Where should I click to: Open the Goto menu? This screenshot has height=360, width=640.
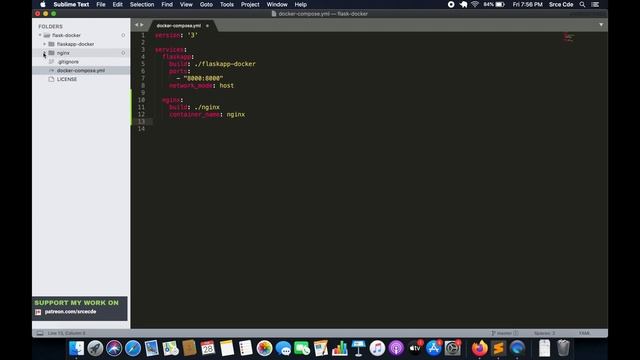coord(206,4)
